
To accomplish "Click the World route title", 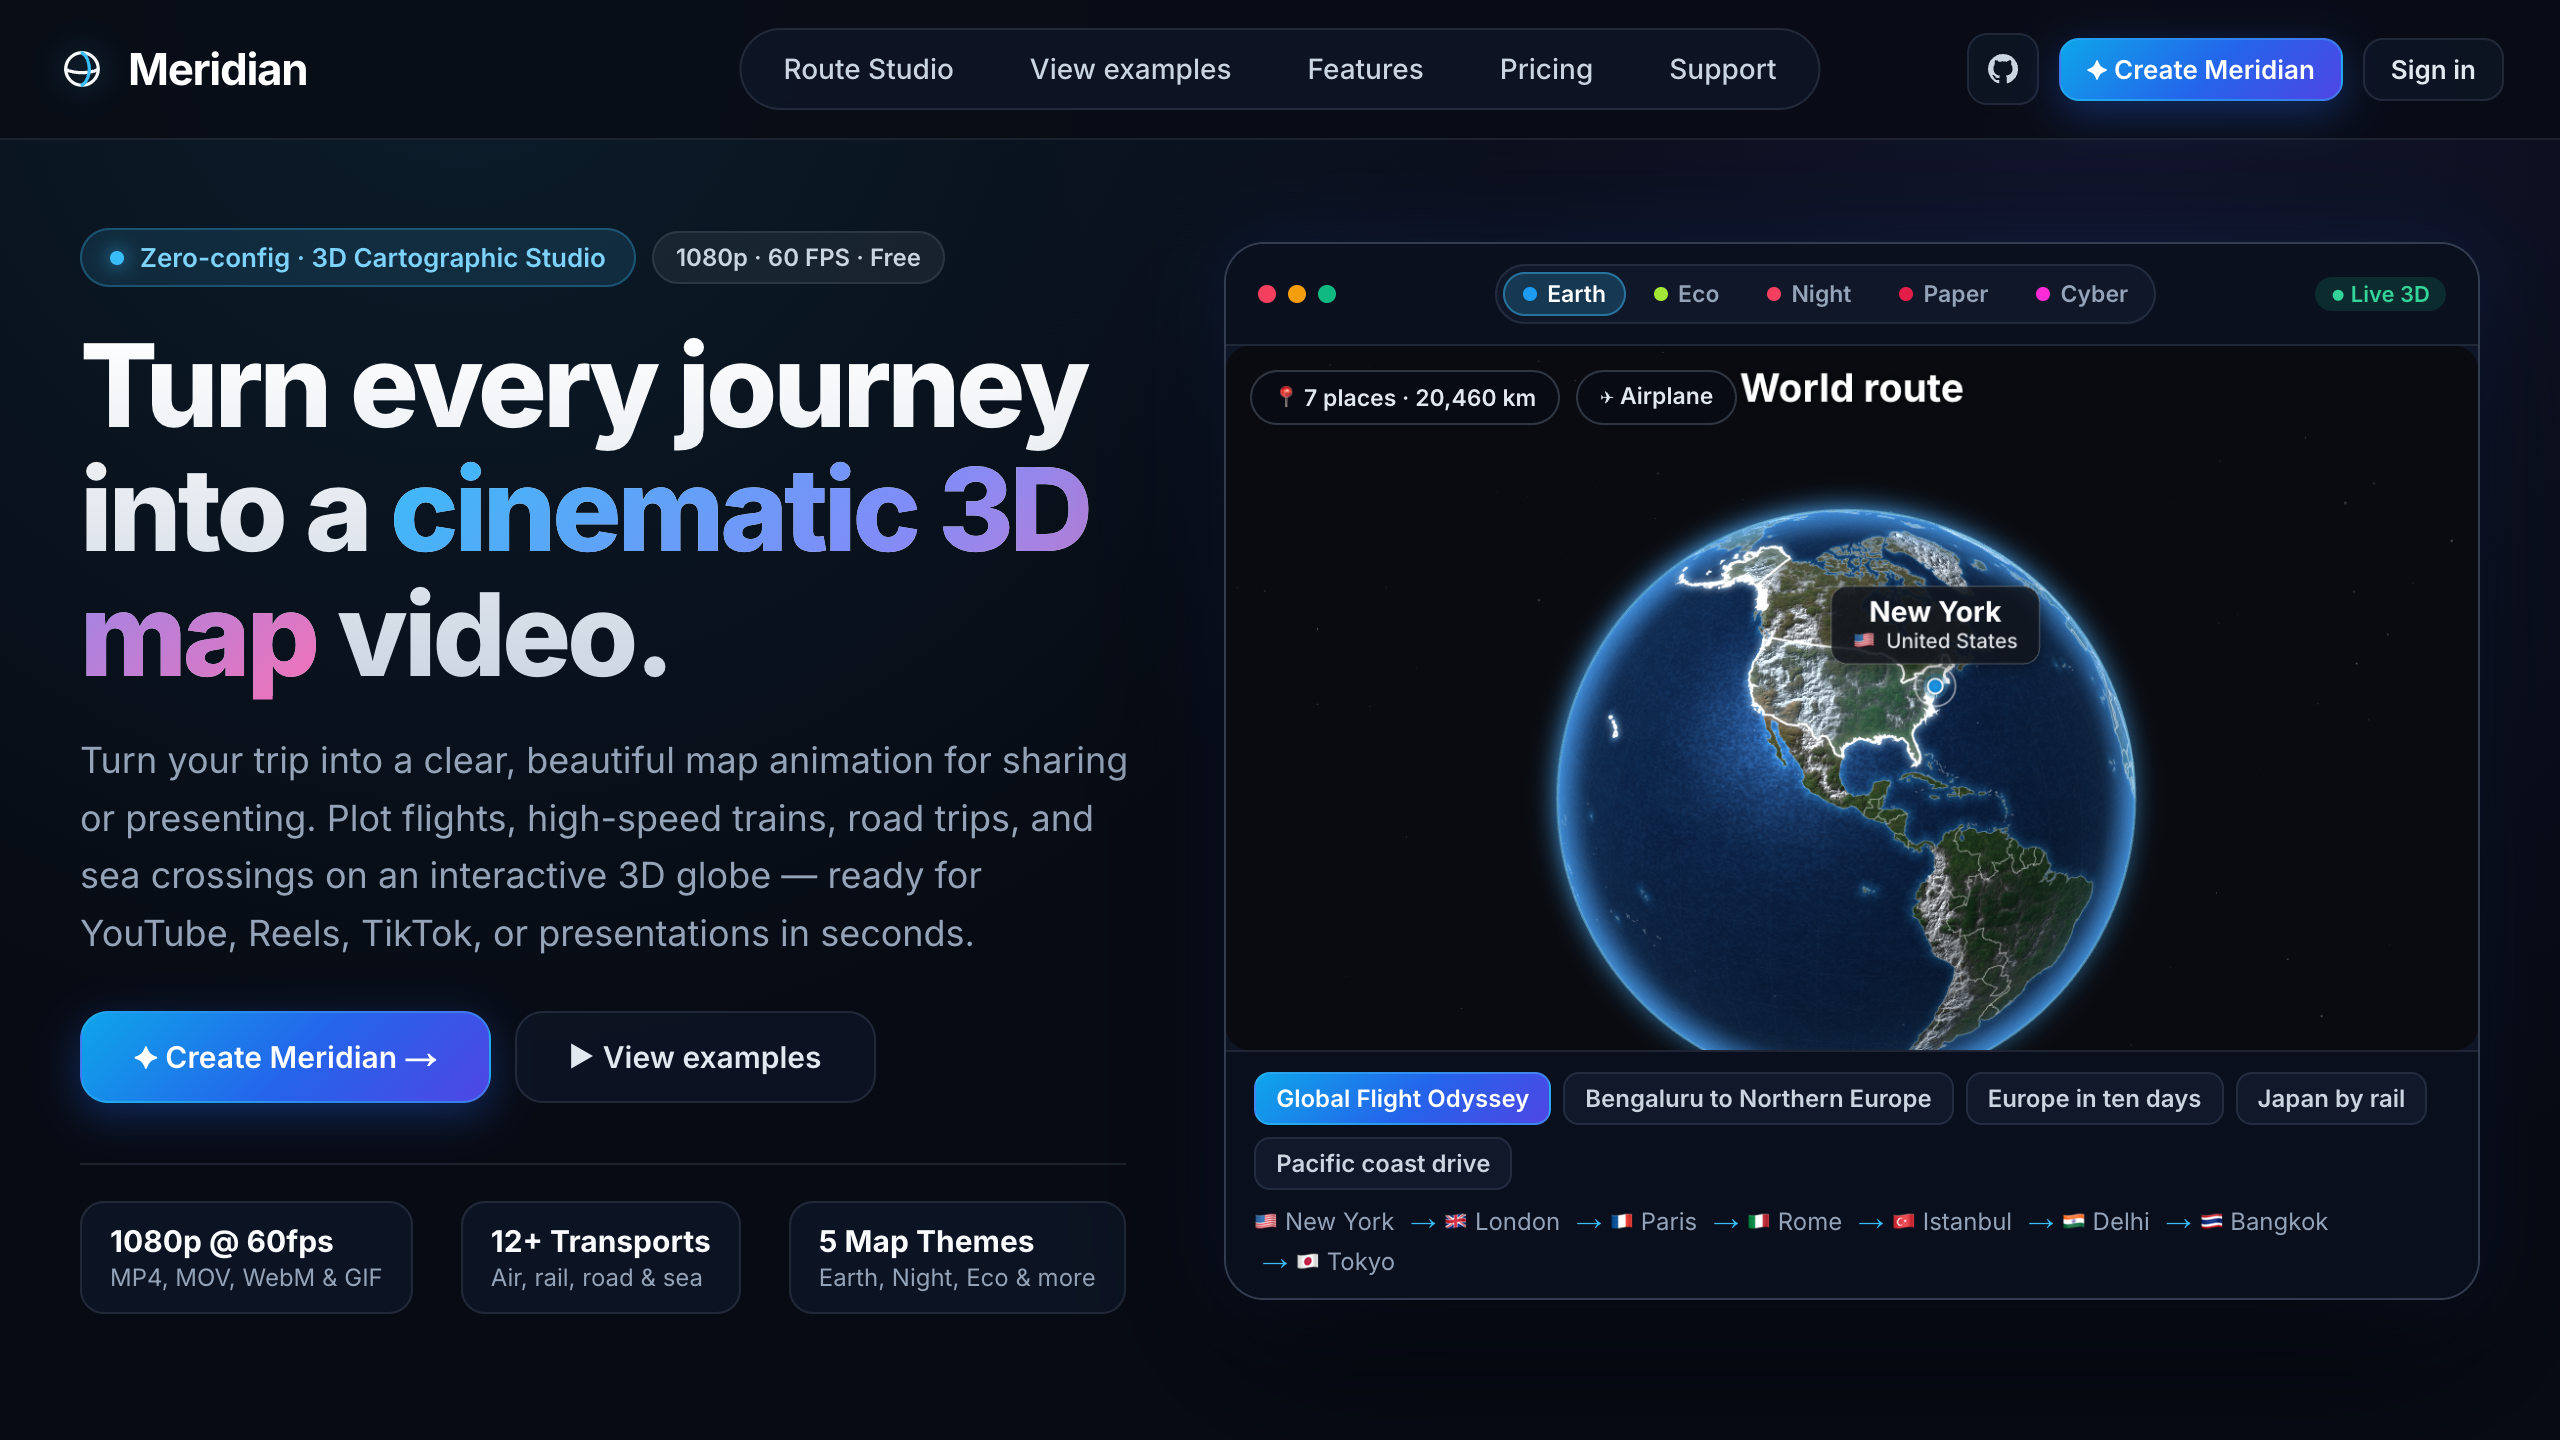I will (x=1852, y=388).
